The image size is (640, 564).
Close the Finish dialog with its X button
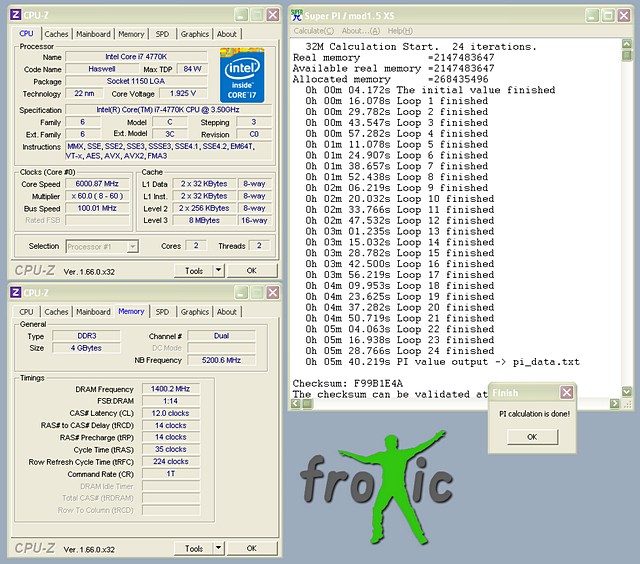tap(567, 393)
